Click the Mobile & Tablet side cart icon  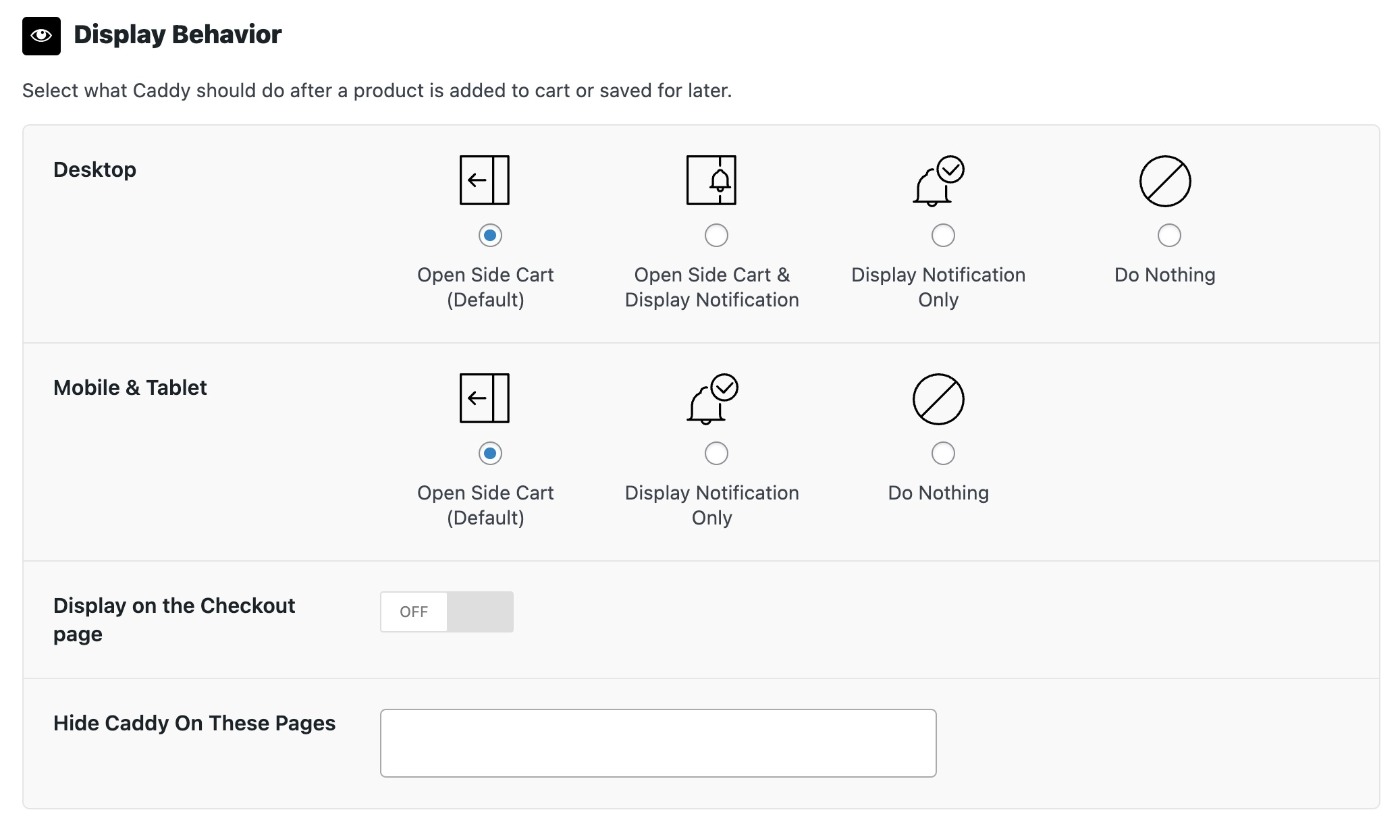pyautogui.click(x=485, y=398)
